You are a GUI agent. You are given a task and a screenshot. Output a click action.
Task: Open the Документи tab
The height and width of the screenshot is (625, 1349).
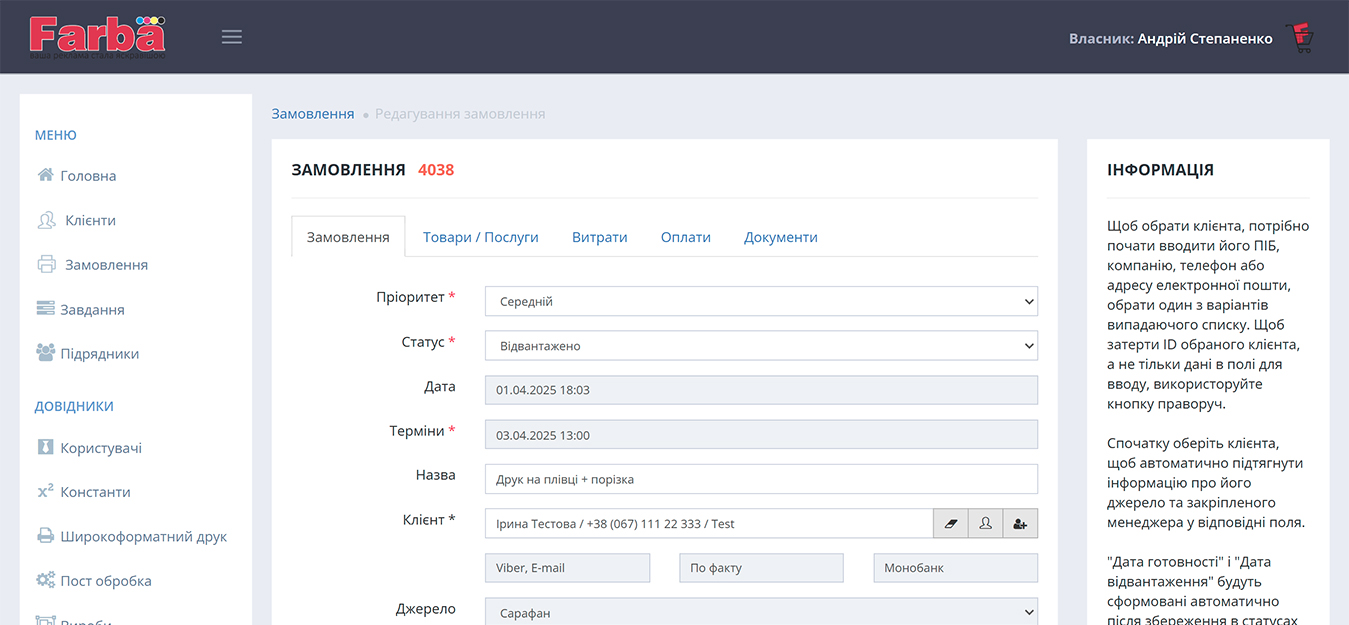tap(780, 237)
